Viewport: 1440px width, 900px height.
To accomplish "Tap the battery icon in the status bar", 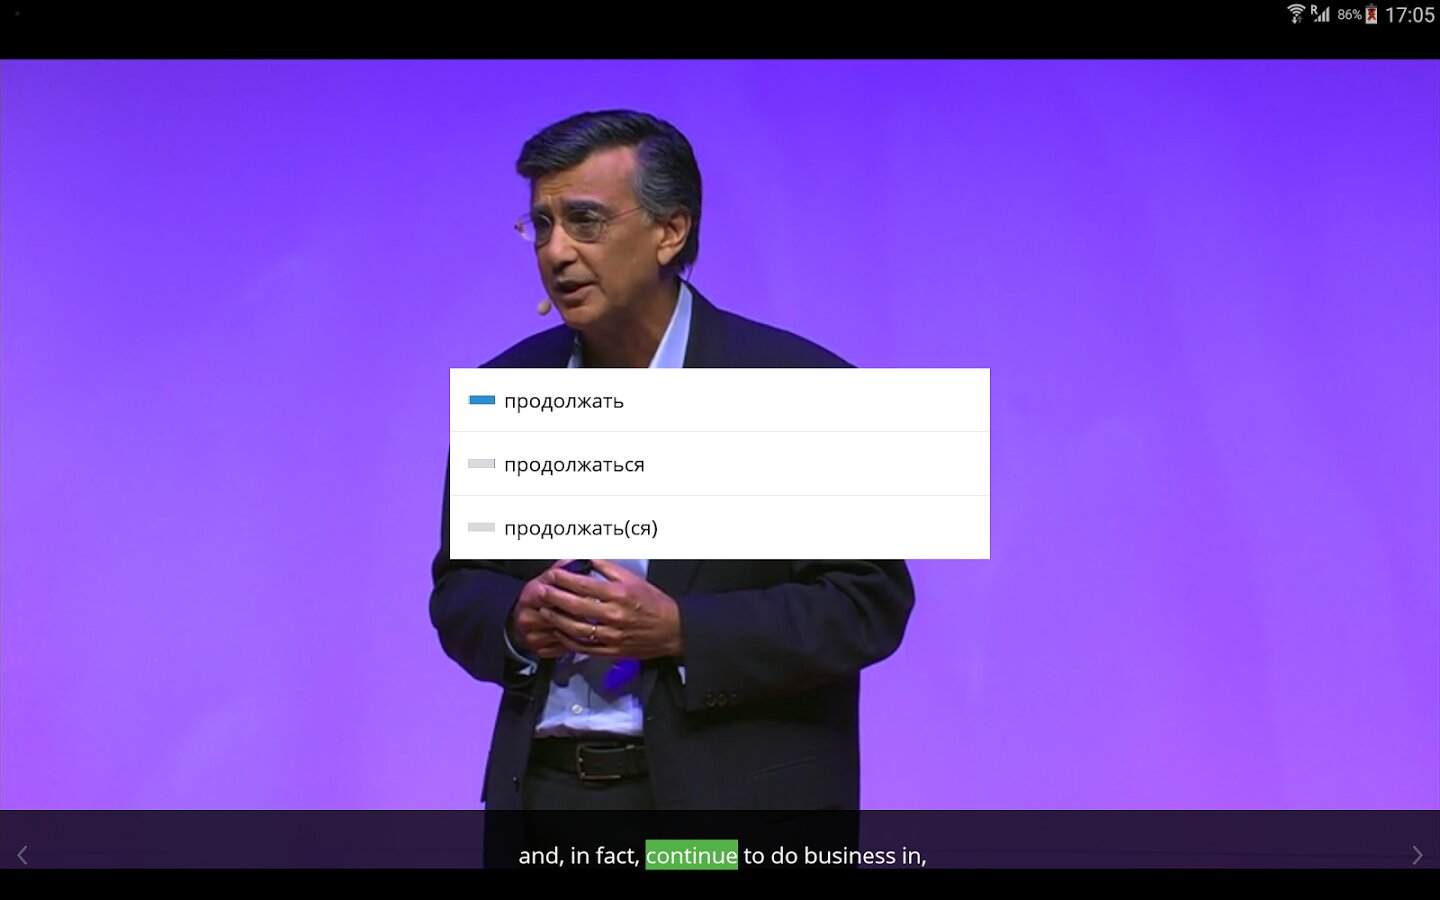I will 1371,14.
